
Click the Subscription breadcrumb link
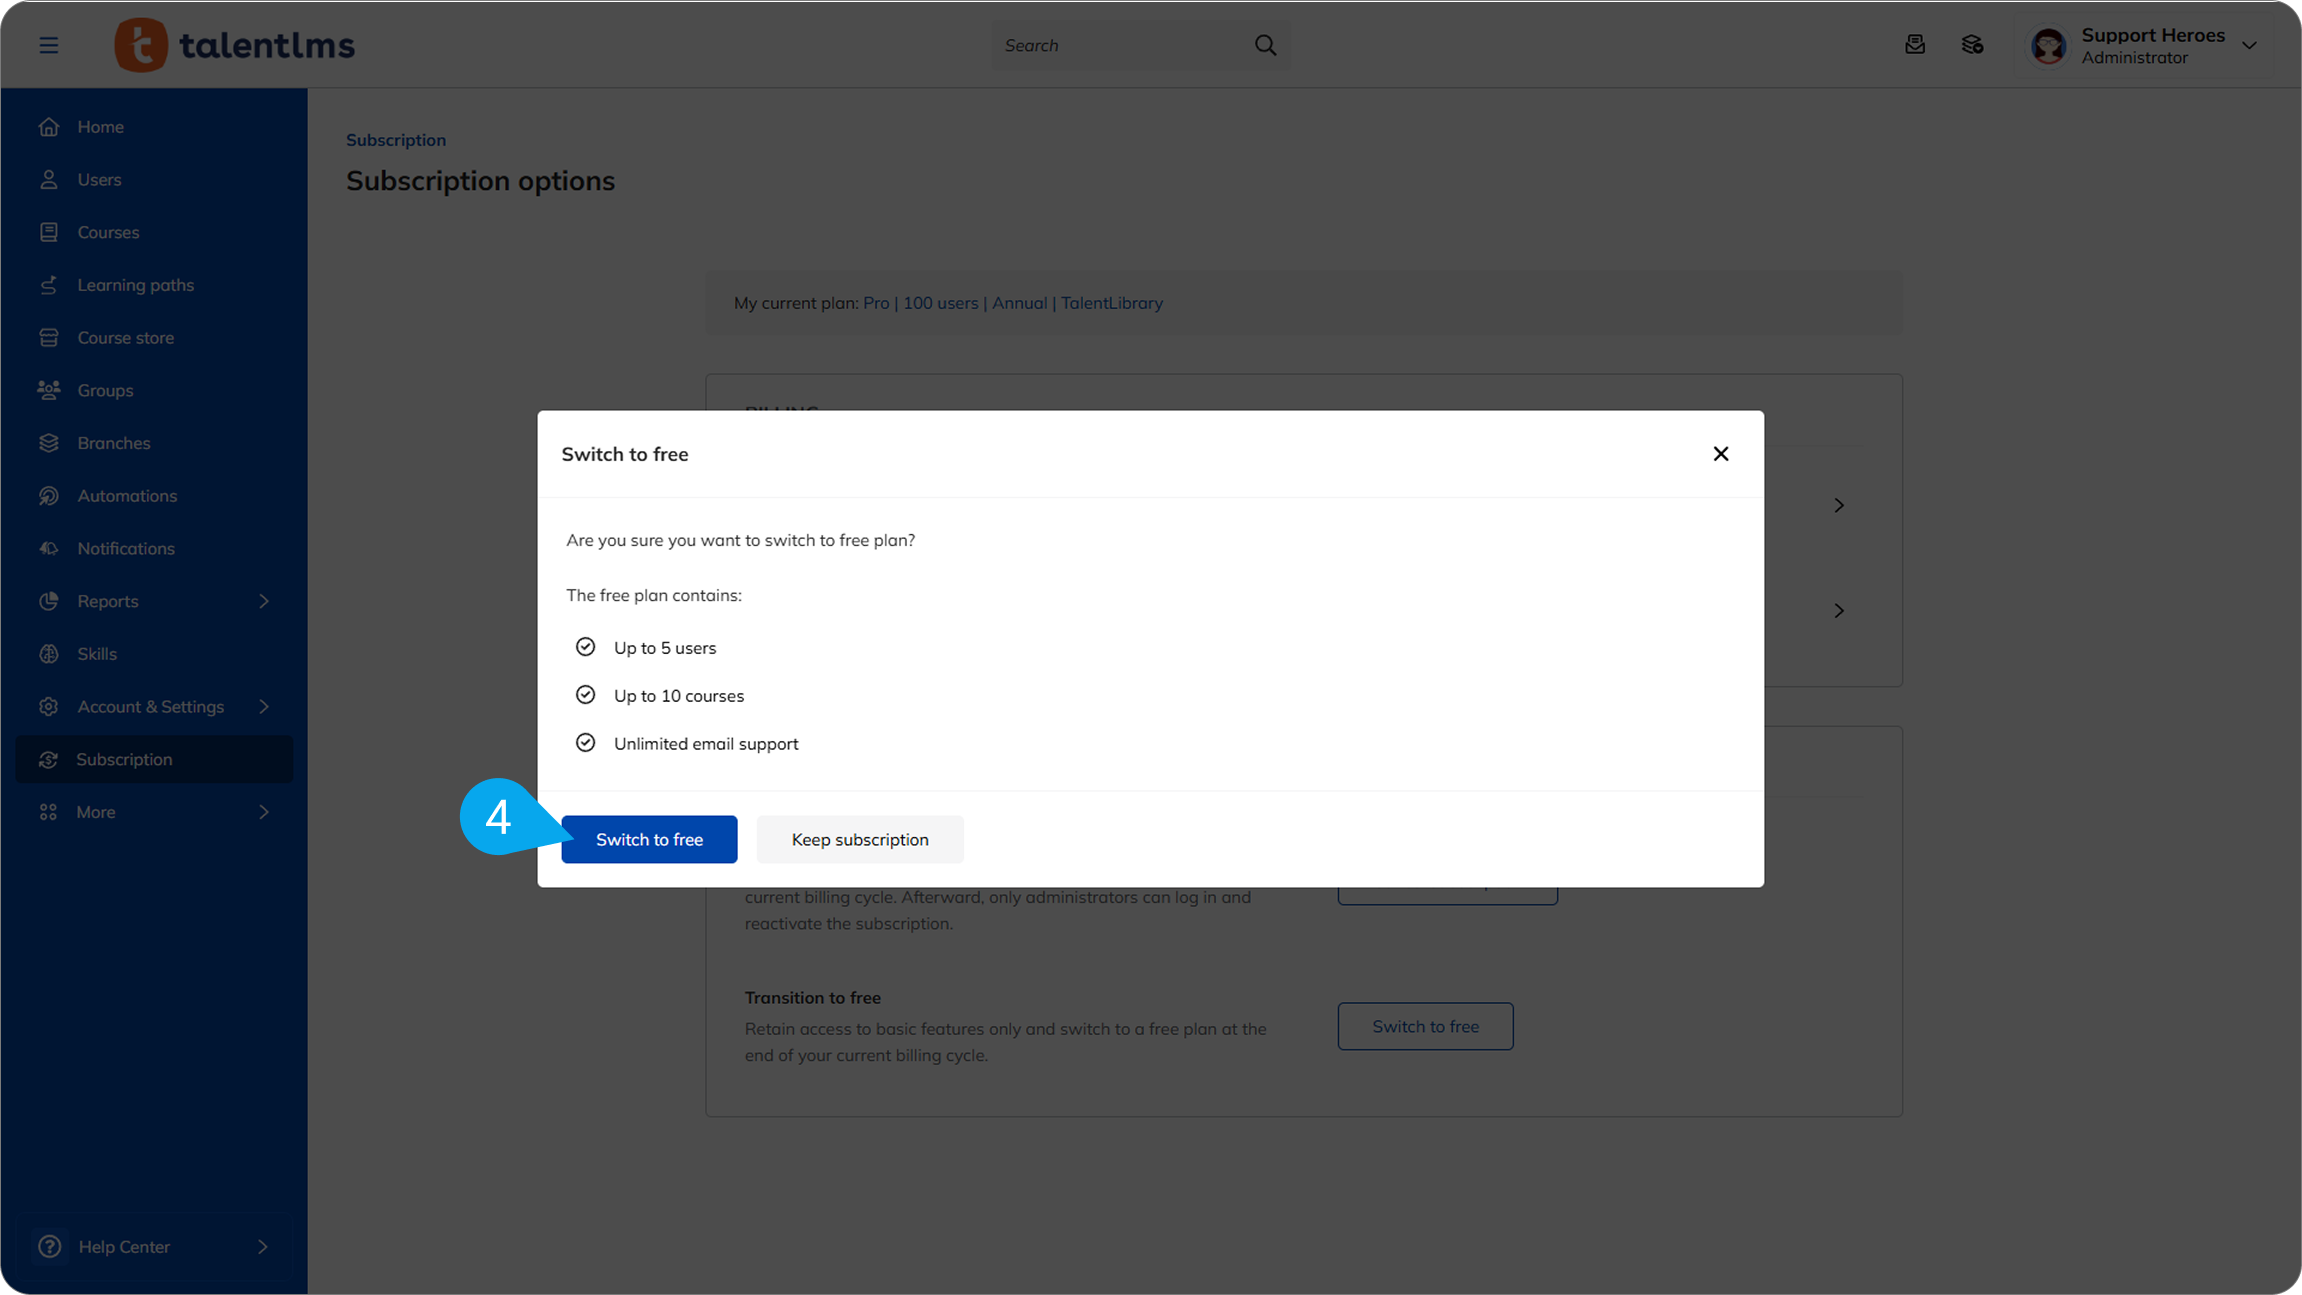click(396, 140)
